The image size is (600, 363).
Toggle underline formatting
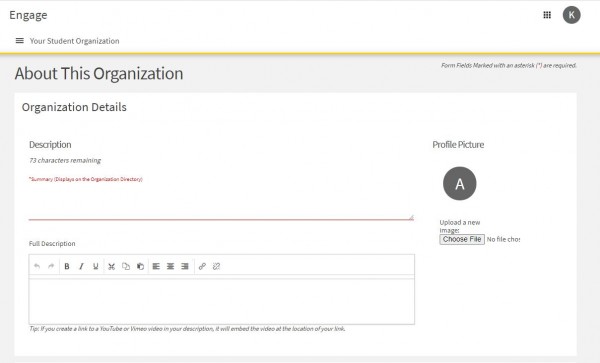pos(96,266)
